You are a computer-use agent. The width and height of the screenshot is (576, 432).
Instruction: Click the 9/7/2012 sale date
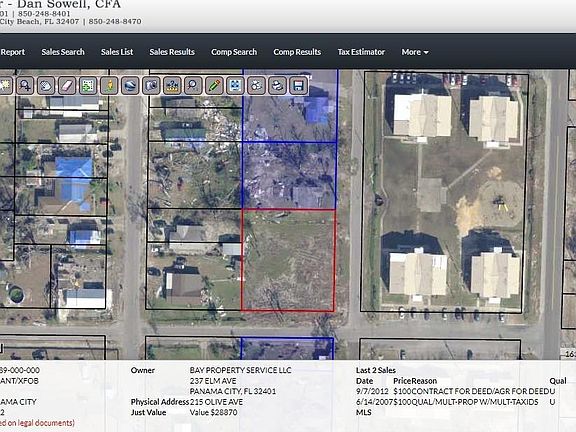(372, 391)
